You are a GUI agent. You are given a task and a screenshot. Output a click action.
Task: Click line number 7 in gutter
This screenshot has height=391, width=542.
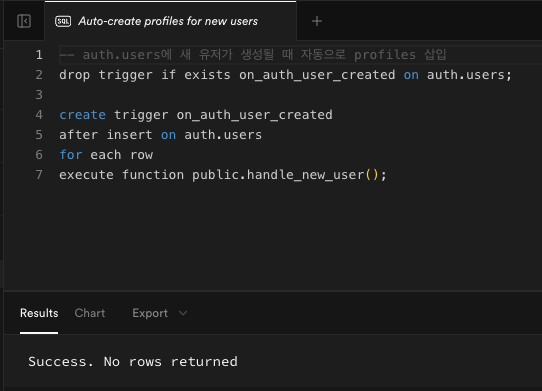(x=39, y=175)
